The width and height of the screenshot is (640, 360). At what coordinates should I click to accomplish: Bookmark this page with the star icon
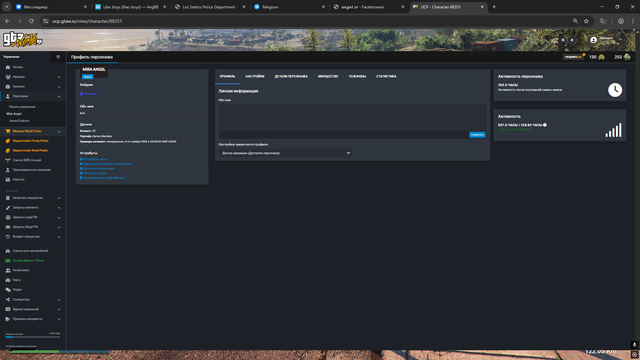pyautogui.click(x=586, y=21)
